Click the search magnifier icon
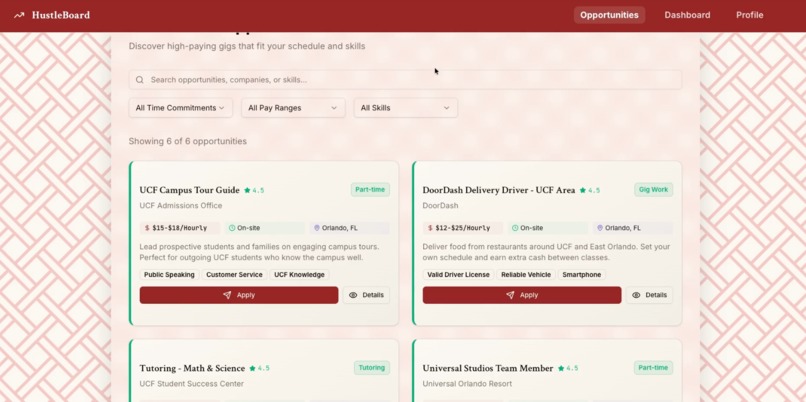The height and width of the screenshot is (402, 806). tap(140, 80)
